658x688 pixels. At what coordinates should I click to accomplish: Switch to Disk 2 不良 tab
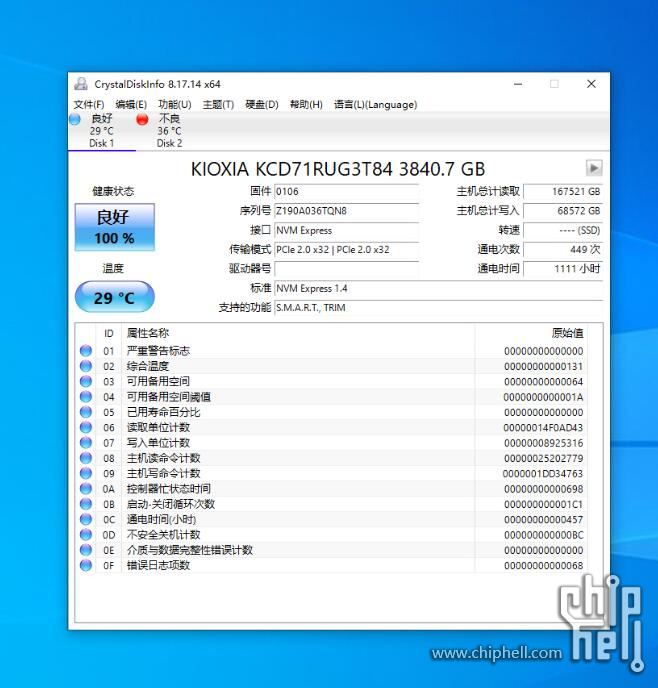(169, 131)
